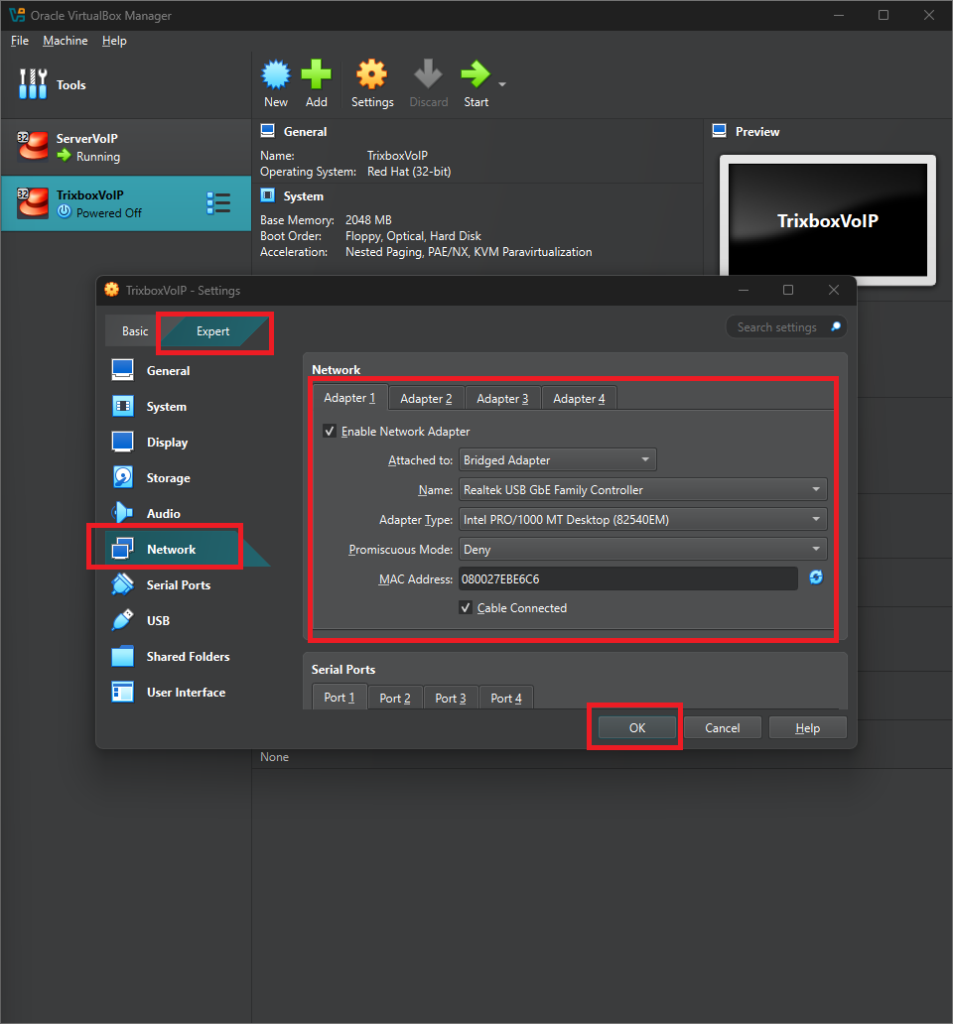The height and width of the screenshot is (1024, 953).
Task: Select the Port 1 serial tab
Action: 340,697
